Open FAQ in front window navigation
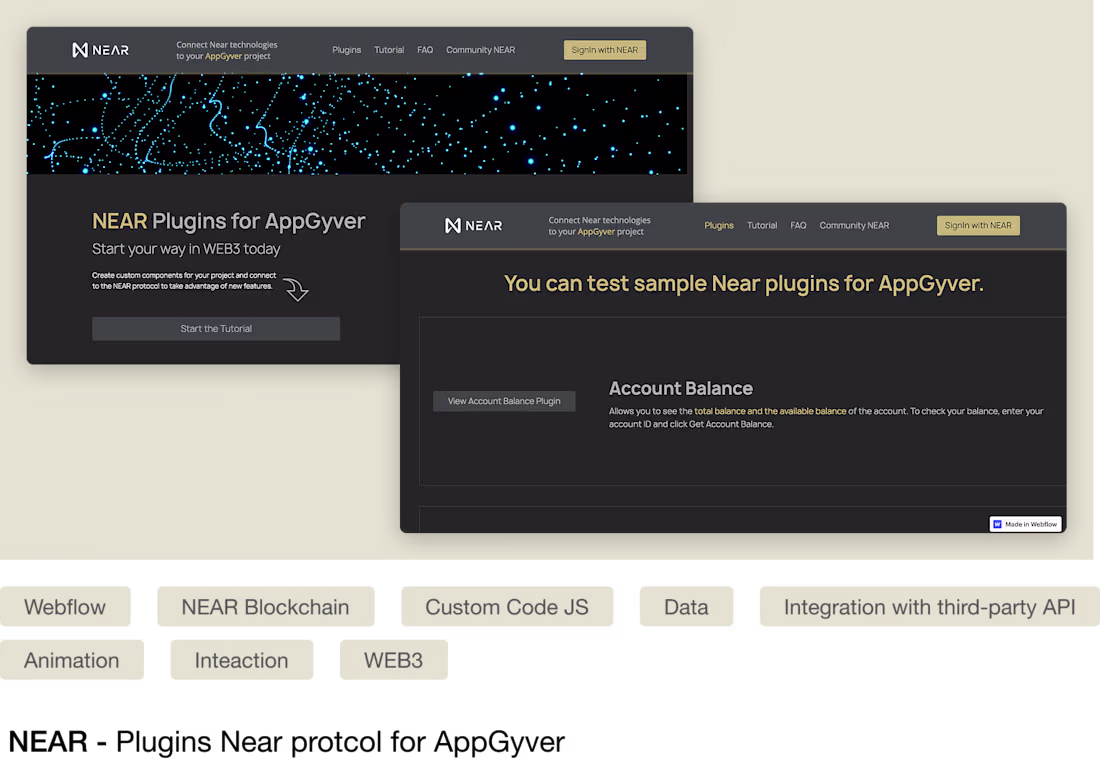Screen dimensions: 1100x761 pyautogui.click(x=798, y=225)
